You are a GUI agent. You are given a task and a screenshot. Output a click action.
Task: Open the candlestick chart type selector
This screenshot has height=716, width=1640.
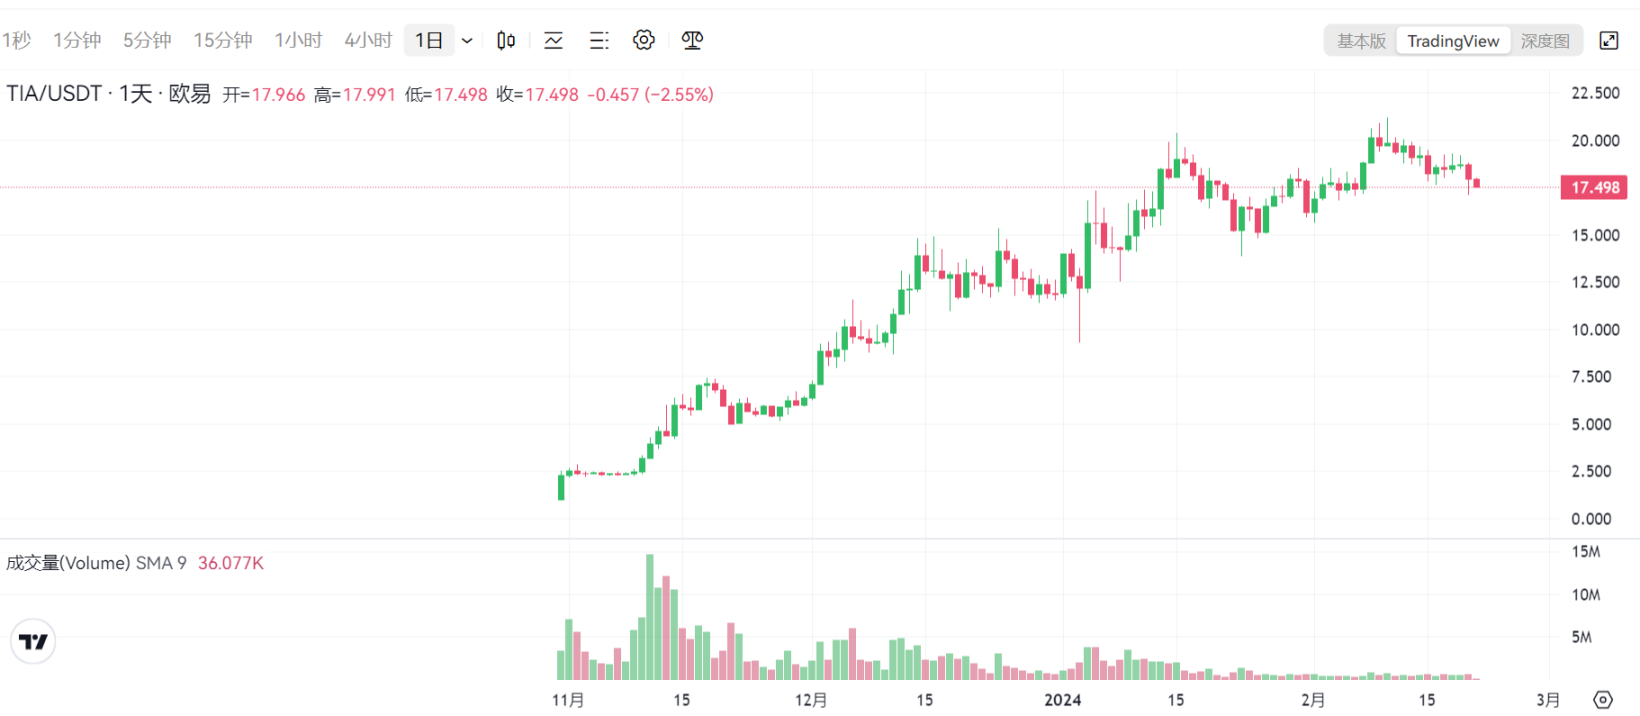[x=506, y=40]
